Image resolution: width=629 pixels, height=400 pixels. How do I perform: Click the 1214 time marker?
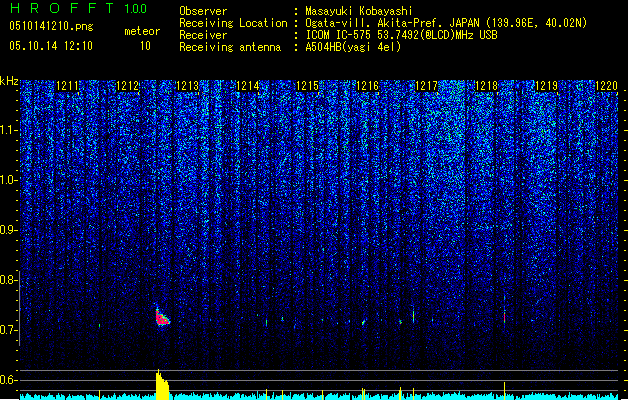[248, 86]
